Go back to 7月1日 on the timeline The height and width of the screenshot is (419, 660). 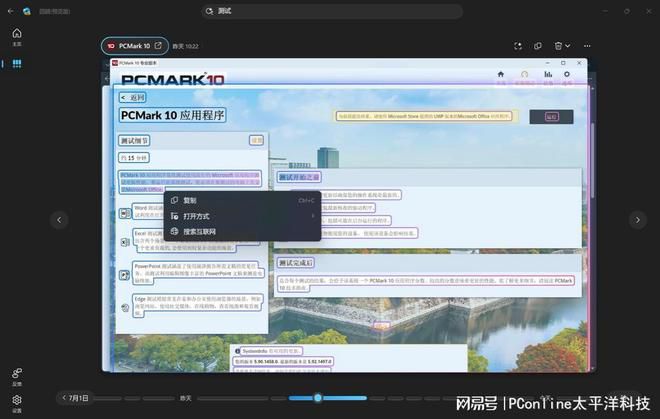[75, 398]
